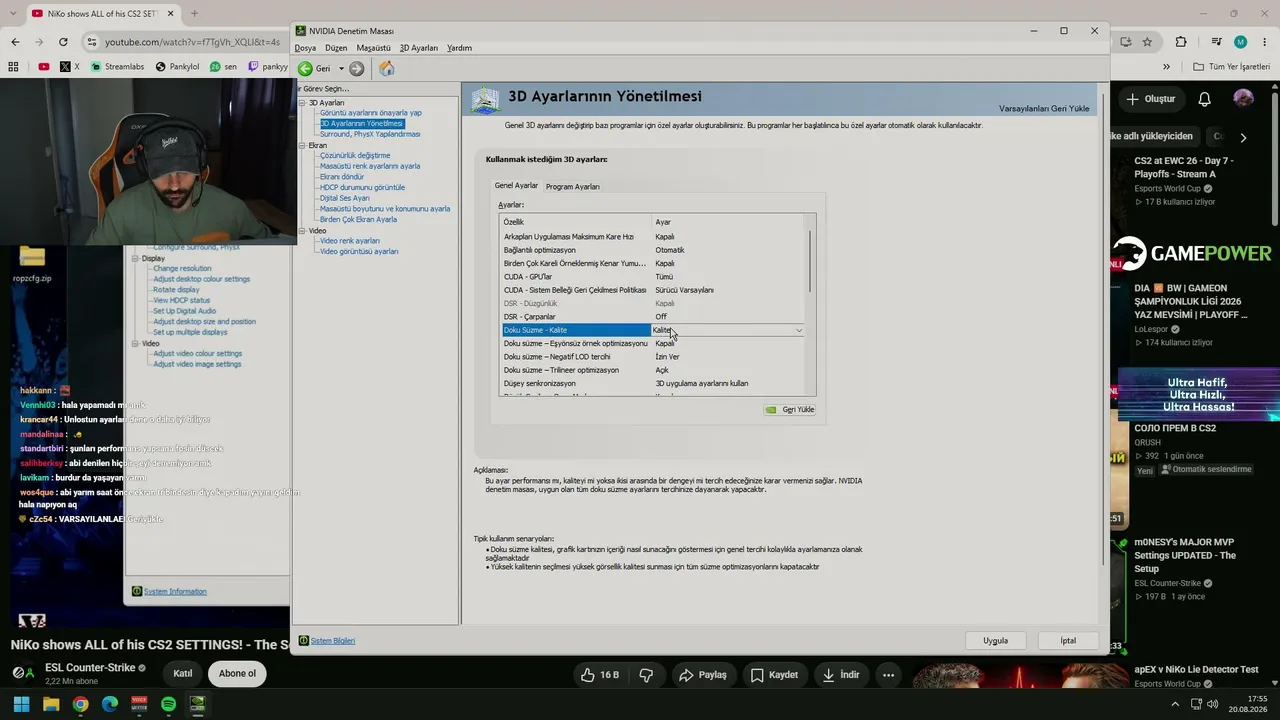Select the Düşey senkronizasyon setting row

point(654,384)
